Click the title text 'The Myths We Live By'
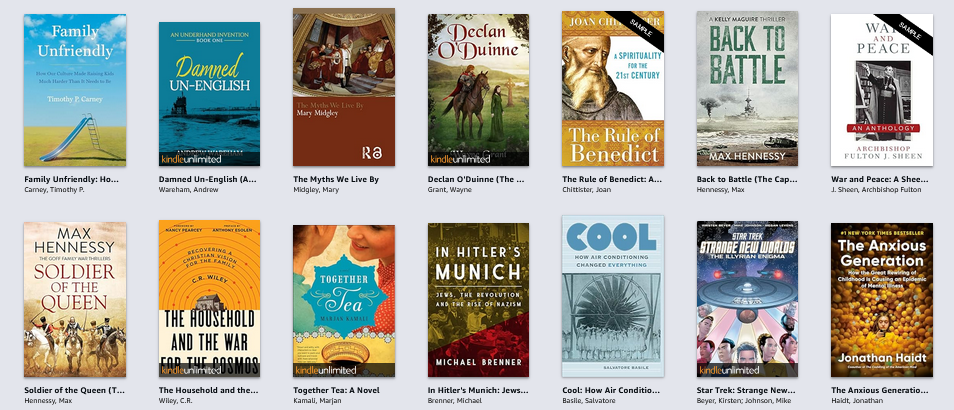The width and height of the screenshot is (954, 410). coord(336,179)
